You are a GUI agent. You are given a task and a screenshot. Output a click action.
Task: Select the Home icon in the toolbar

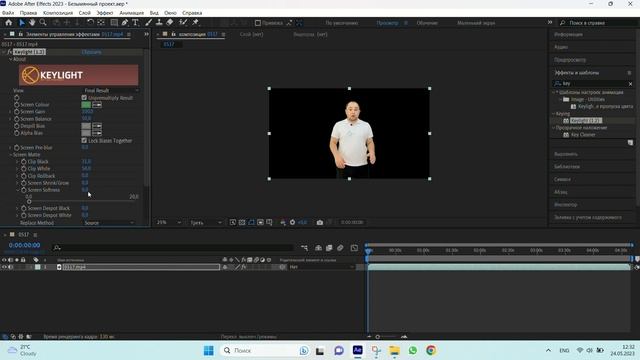tap(9, 23)
